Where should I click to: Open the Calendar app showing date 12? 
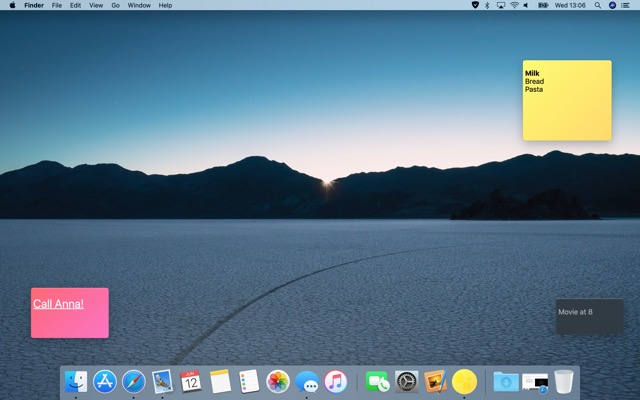point(191,382)
